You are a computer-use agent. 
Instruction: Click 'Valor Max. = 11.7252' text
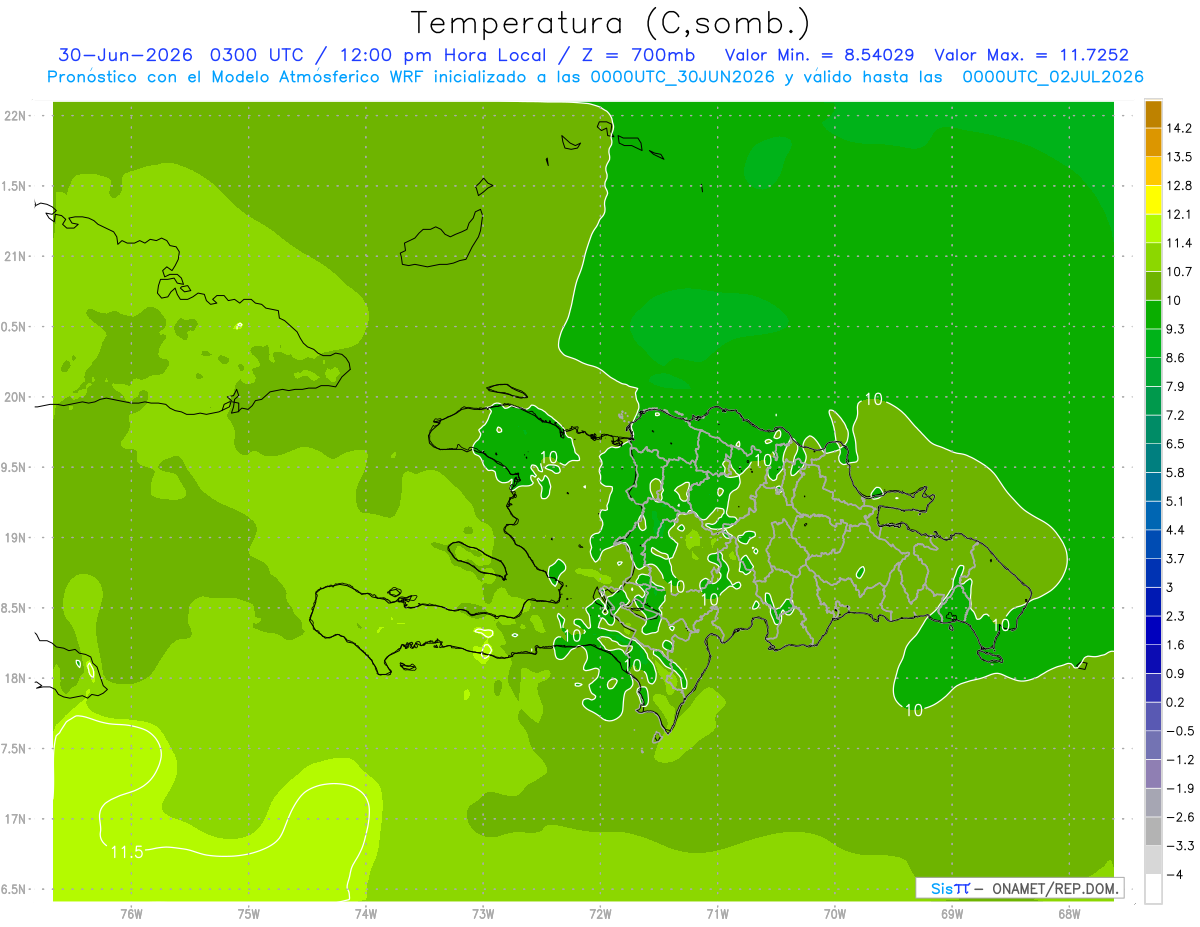[1032, 55]
